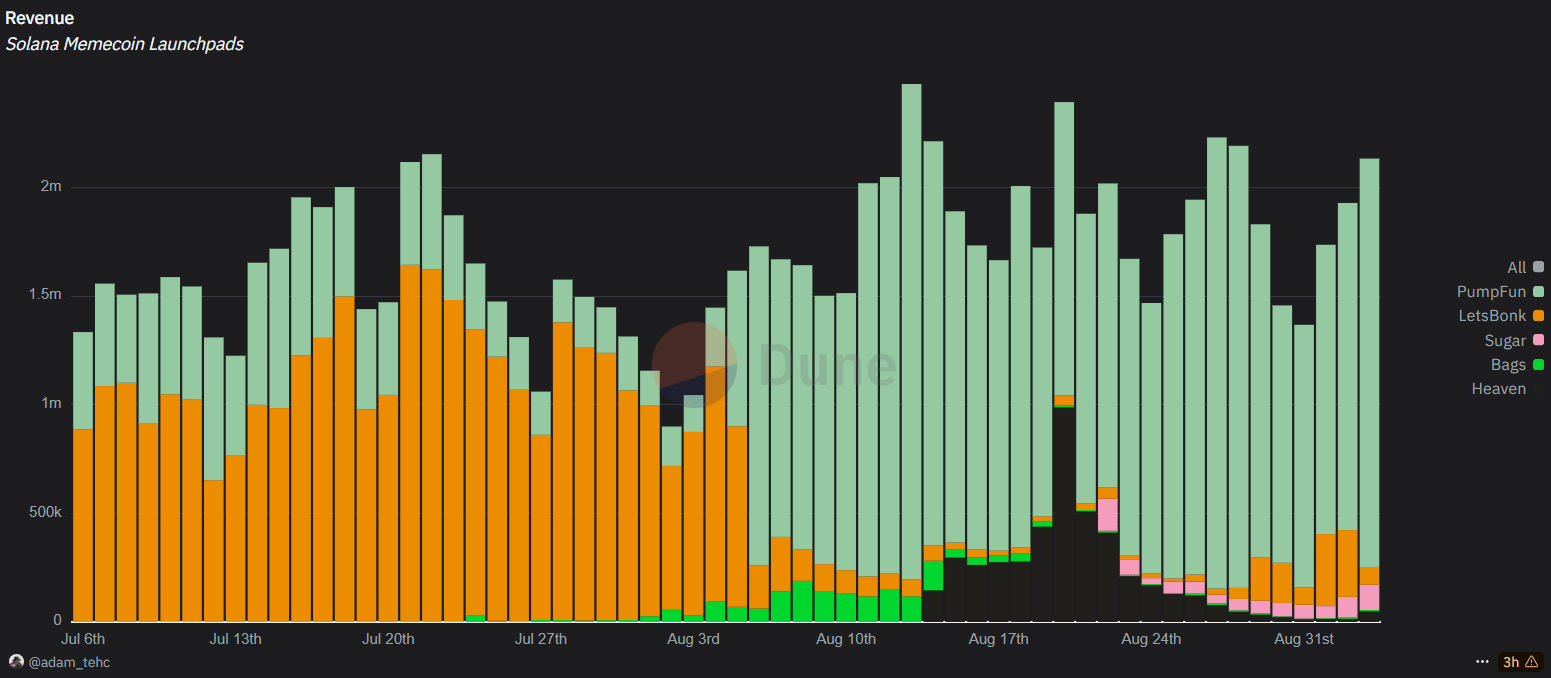The image size is (1551, 678).
Task: Click the largest black Heaven bar segment
Action: 1064,514
